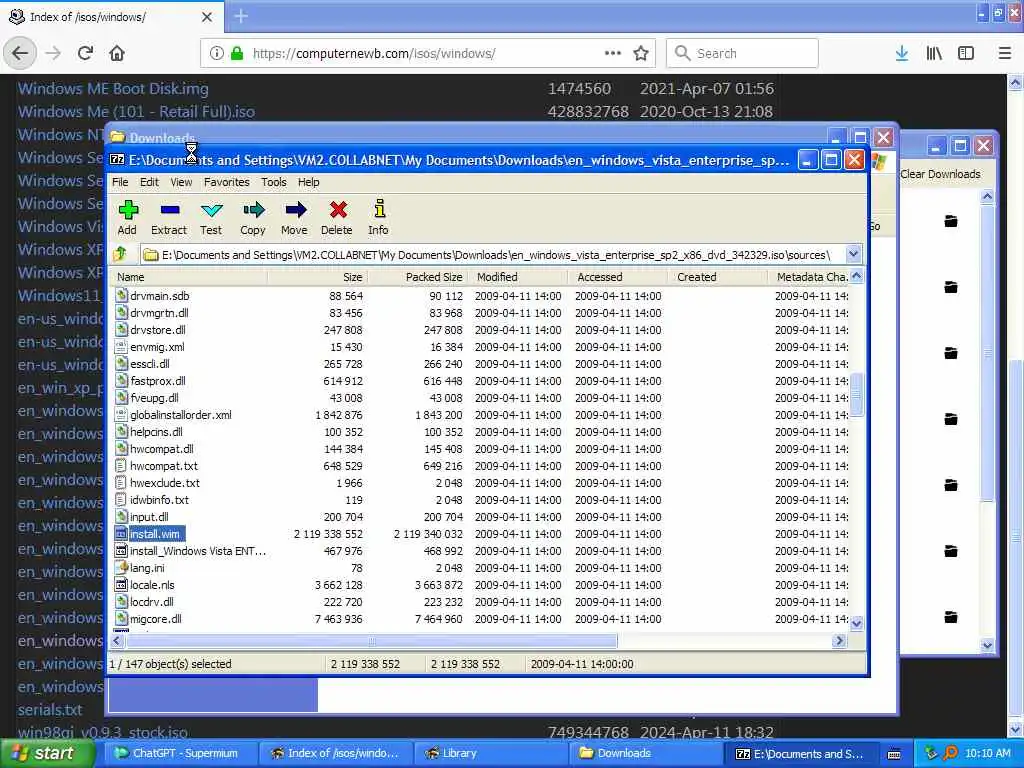This screenshot has height=768, width=1024.
Task: Click the red Delete icon
Action: [338, 210]
